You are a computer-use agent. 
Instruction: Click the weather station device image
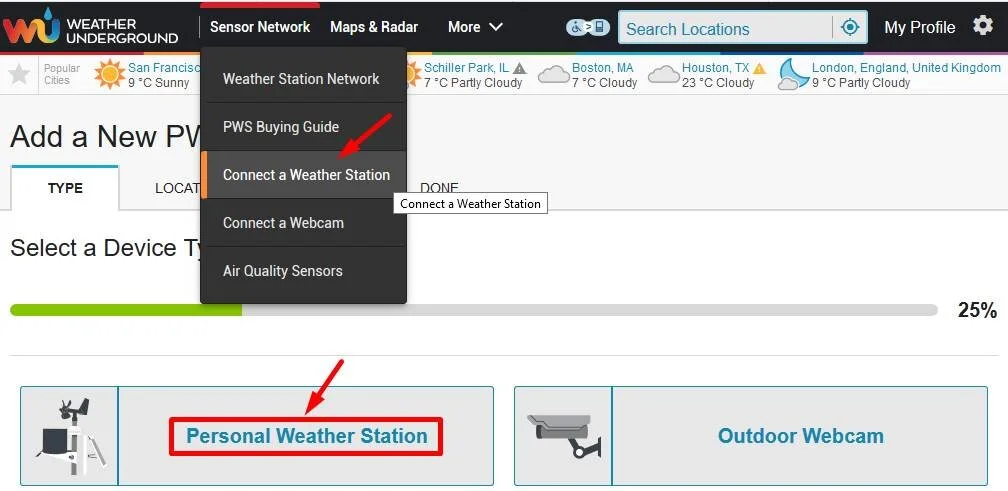tap(69, 436)
